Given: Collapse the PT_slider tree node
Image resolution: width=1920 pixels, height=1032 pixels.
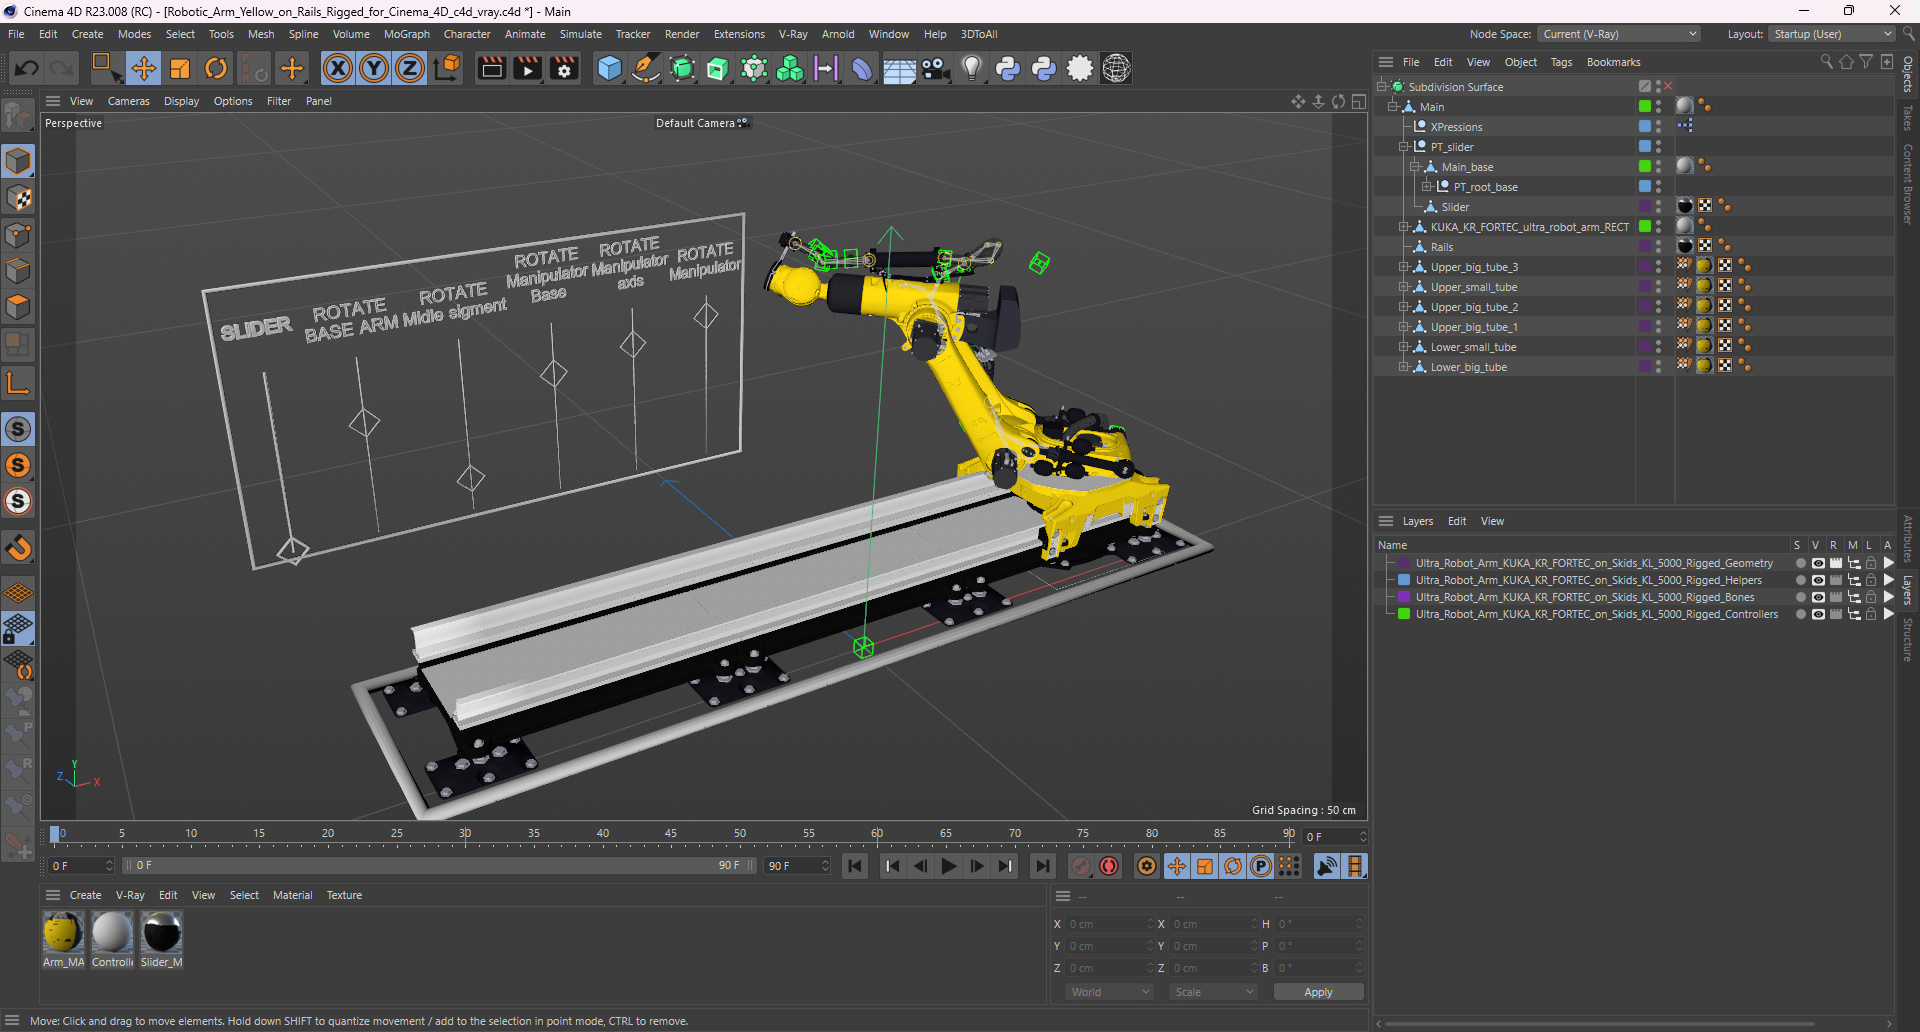Looking at the screenshot, I should tap(1404, 147).
